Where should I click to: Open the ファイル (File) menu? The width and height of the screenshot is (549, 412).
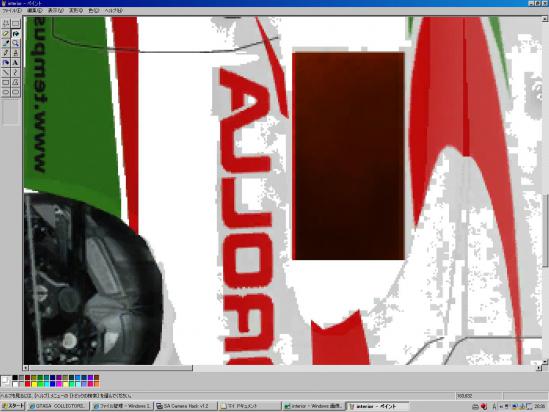[12, 11]
